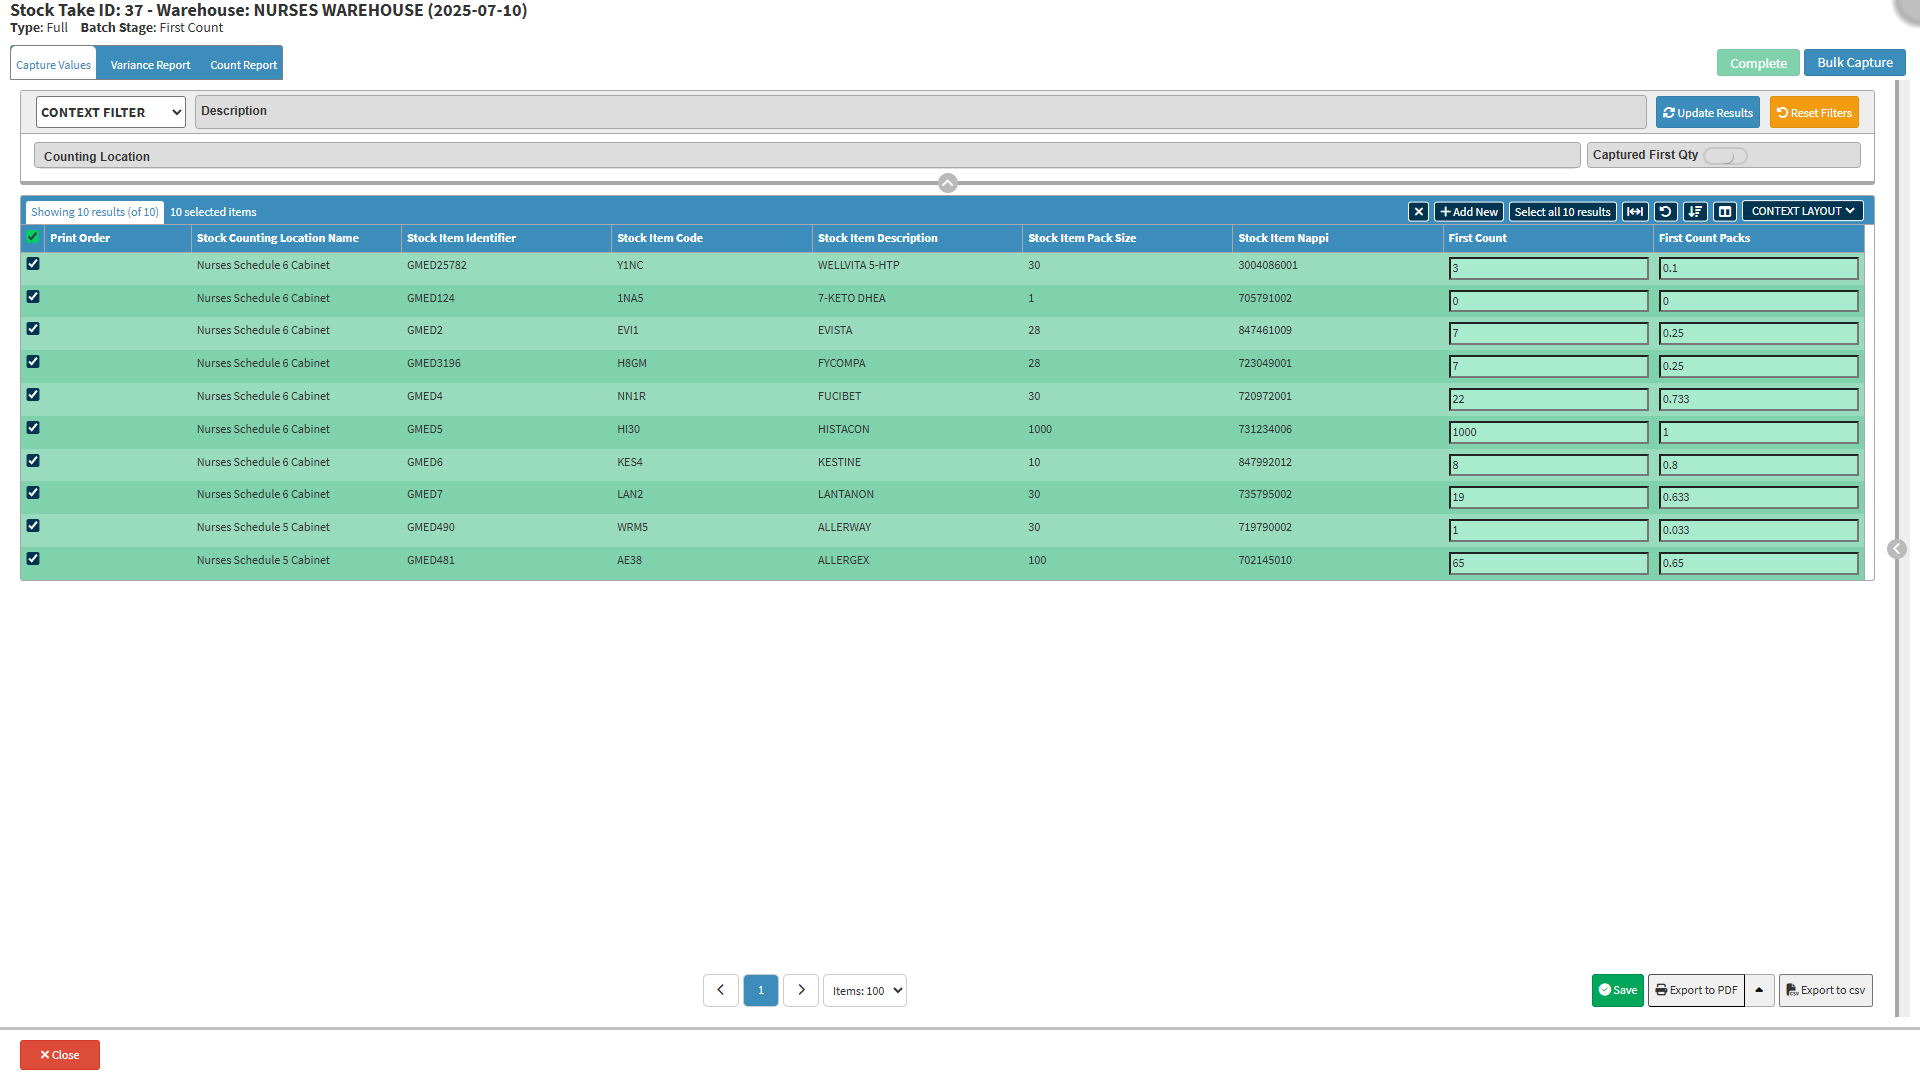Toggle the select-all header checkbox
Image resolution: width=1920 pixels, height=1080 pixels.
(x=33, y=237)
